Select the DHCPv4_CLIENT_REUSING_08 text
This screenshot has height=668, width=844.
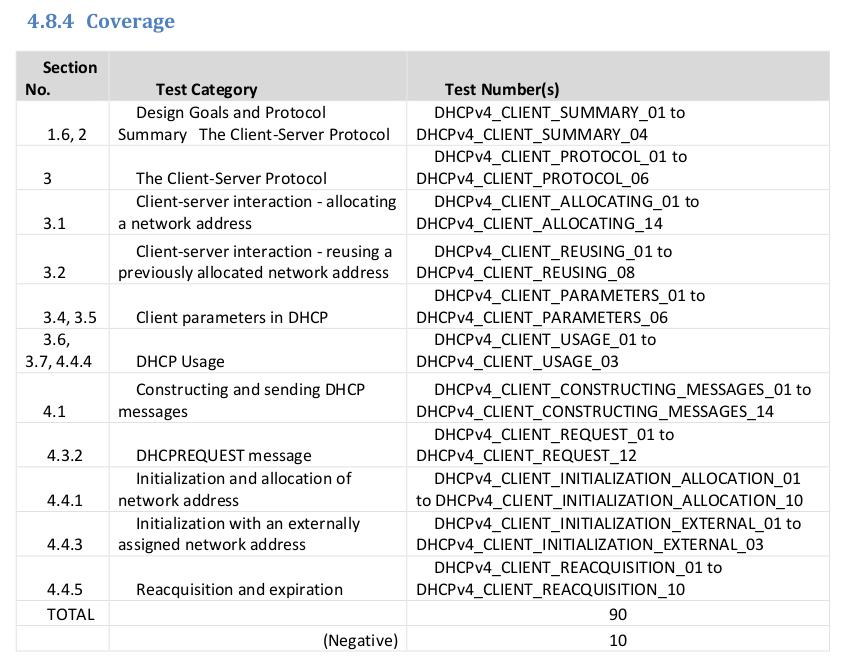pos(528,272)
